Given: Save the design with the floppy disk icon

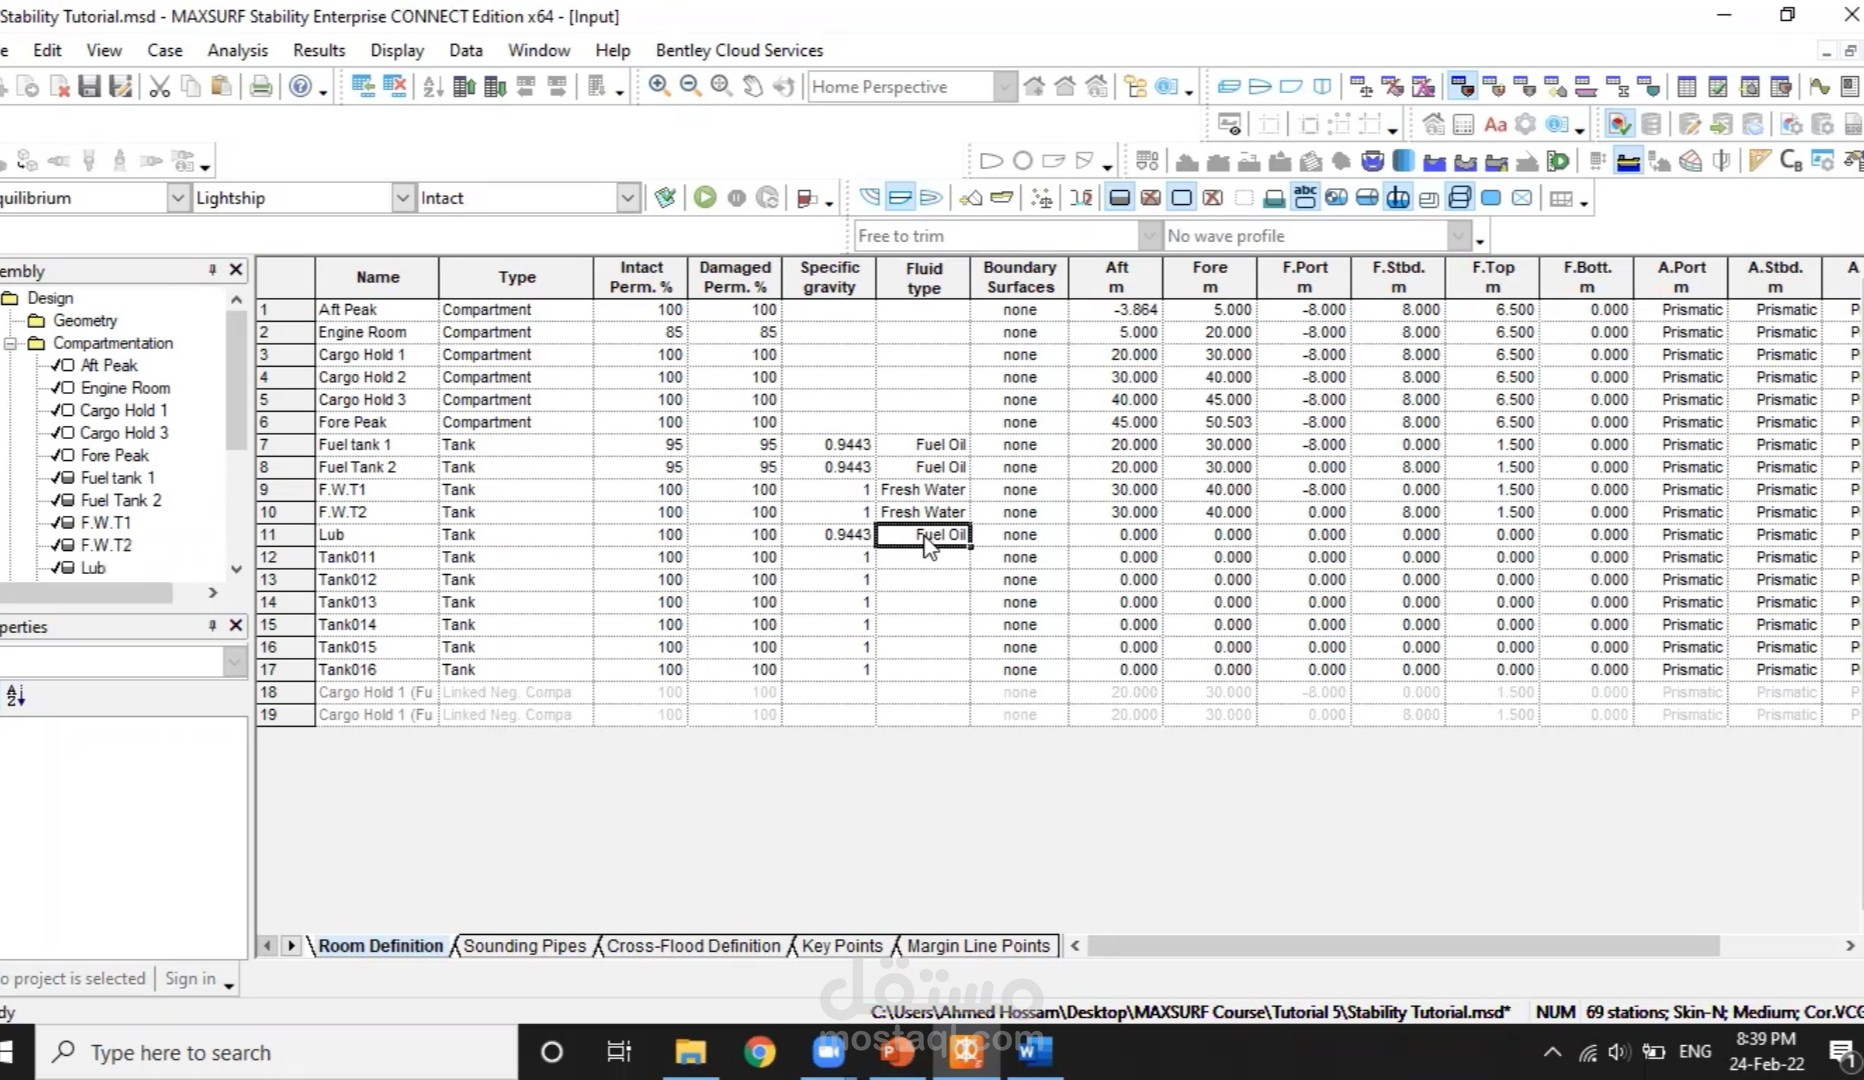Looking at the screenshot, I should coord(90,87).
